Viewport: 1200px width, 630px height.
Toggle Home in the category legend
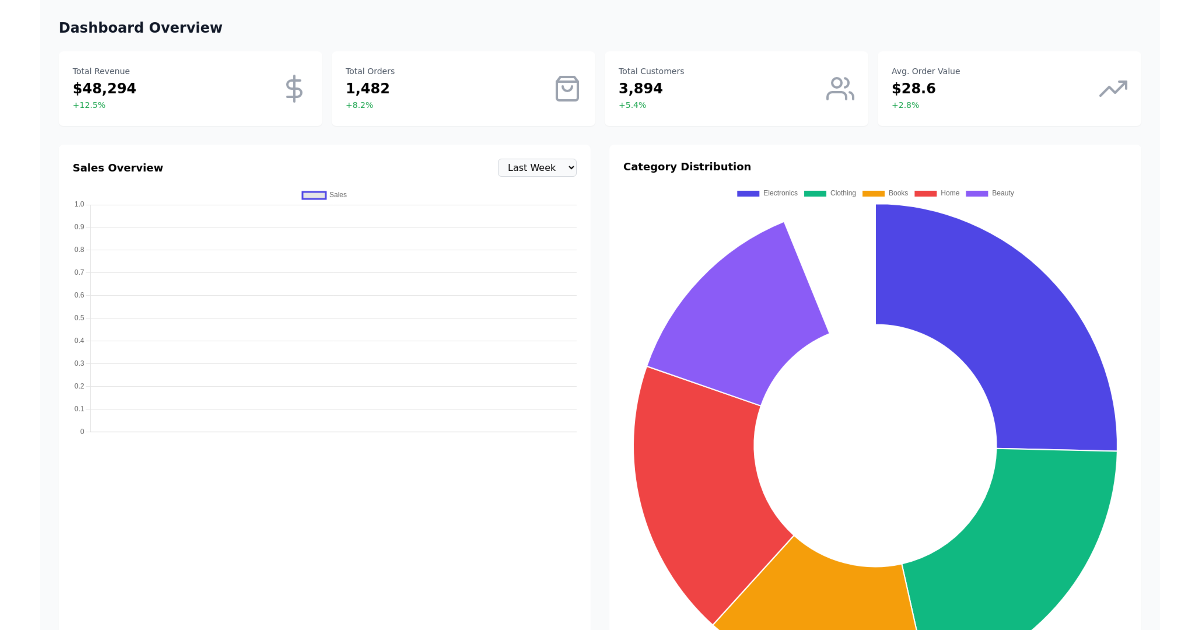(948, 192)
